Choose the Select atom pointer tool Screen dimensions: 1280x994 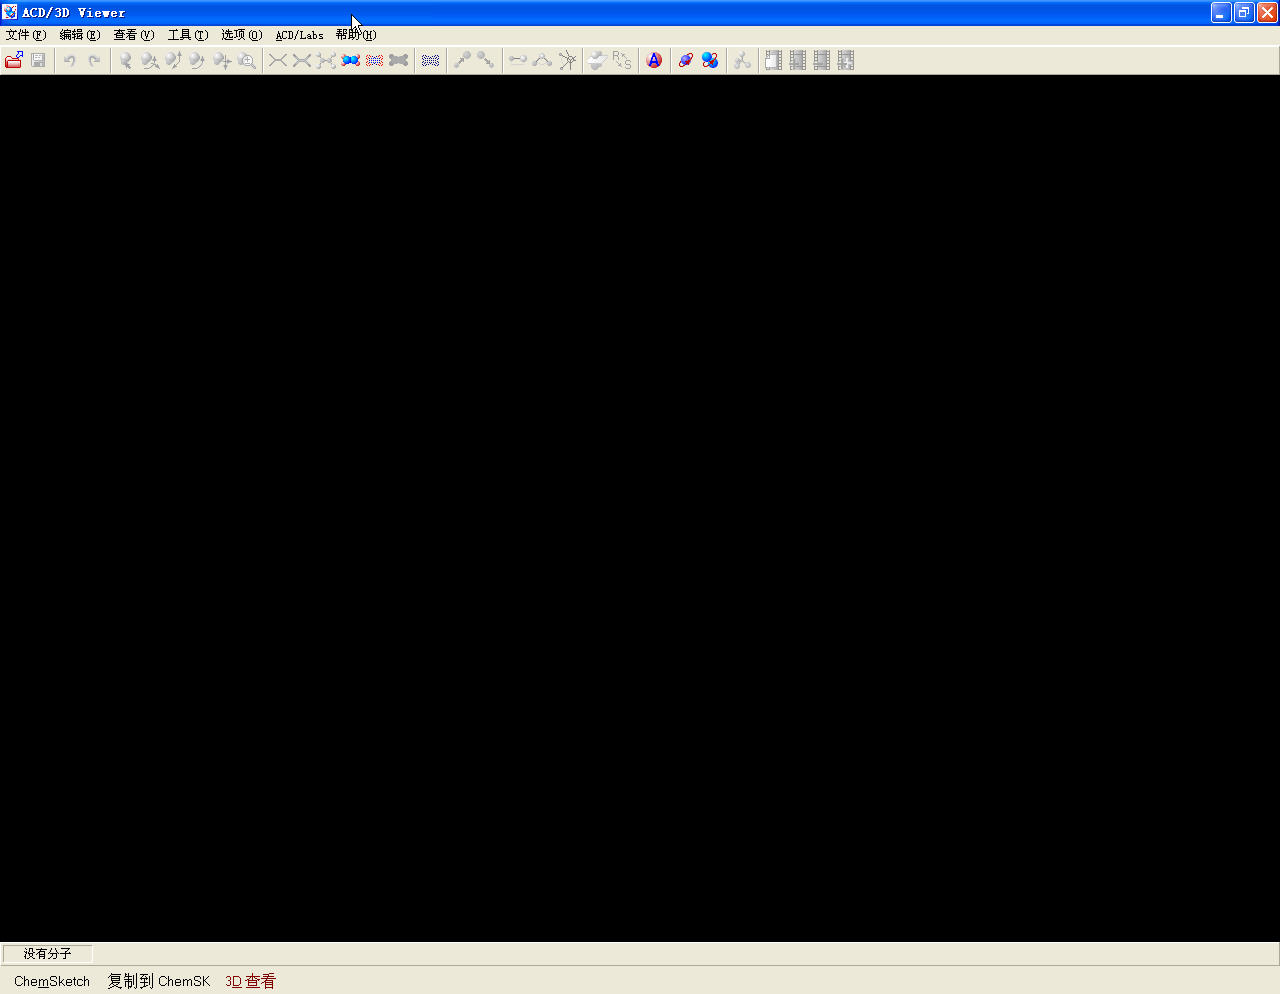tap(126, 60)
